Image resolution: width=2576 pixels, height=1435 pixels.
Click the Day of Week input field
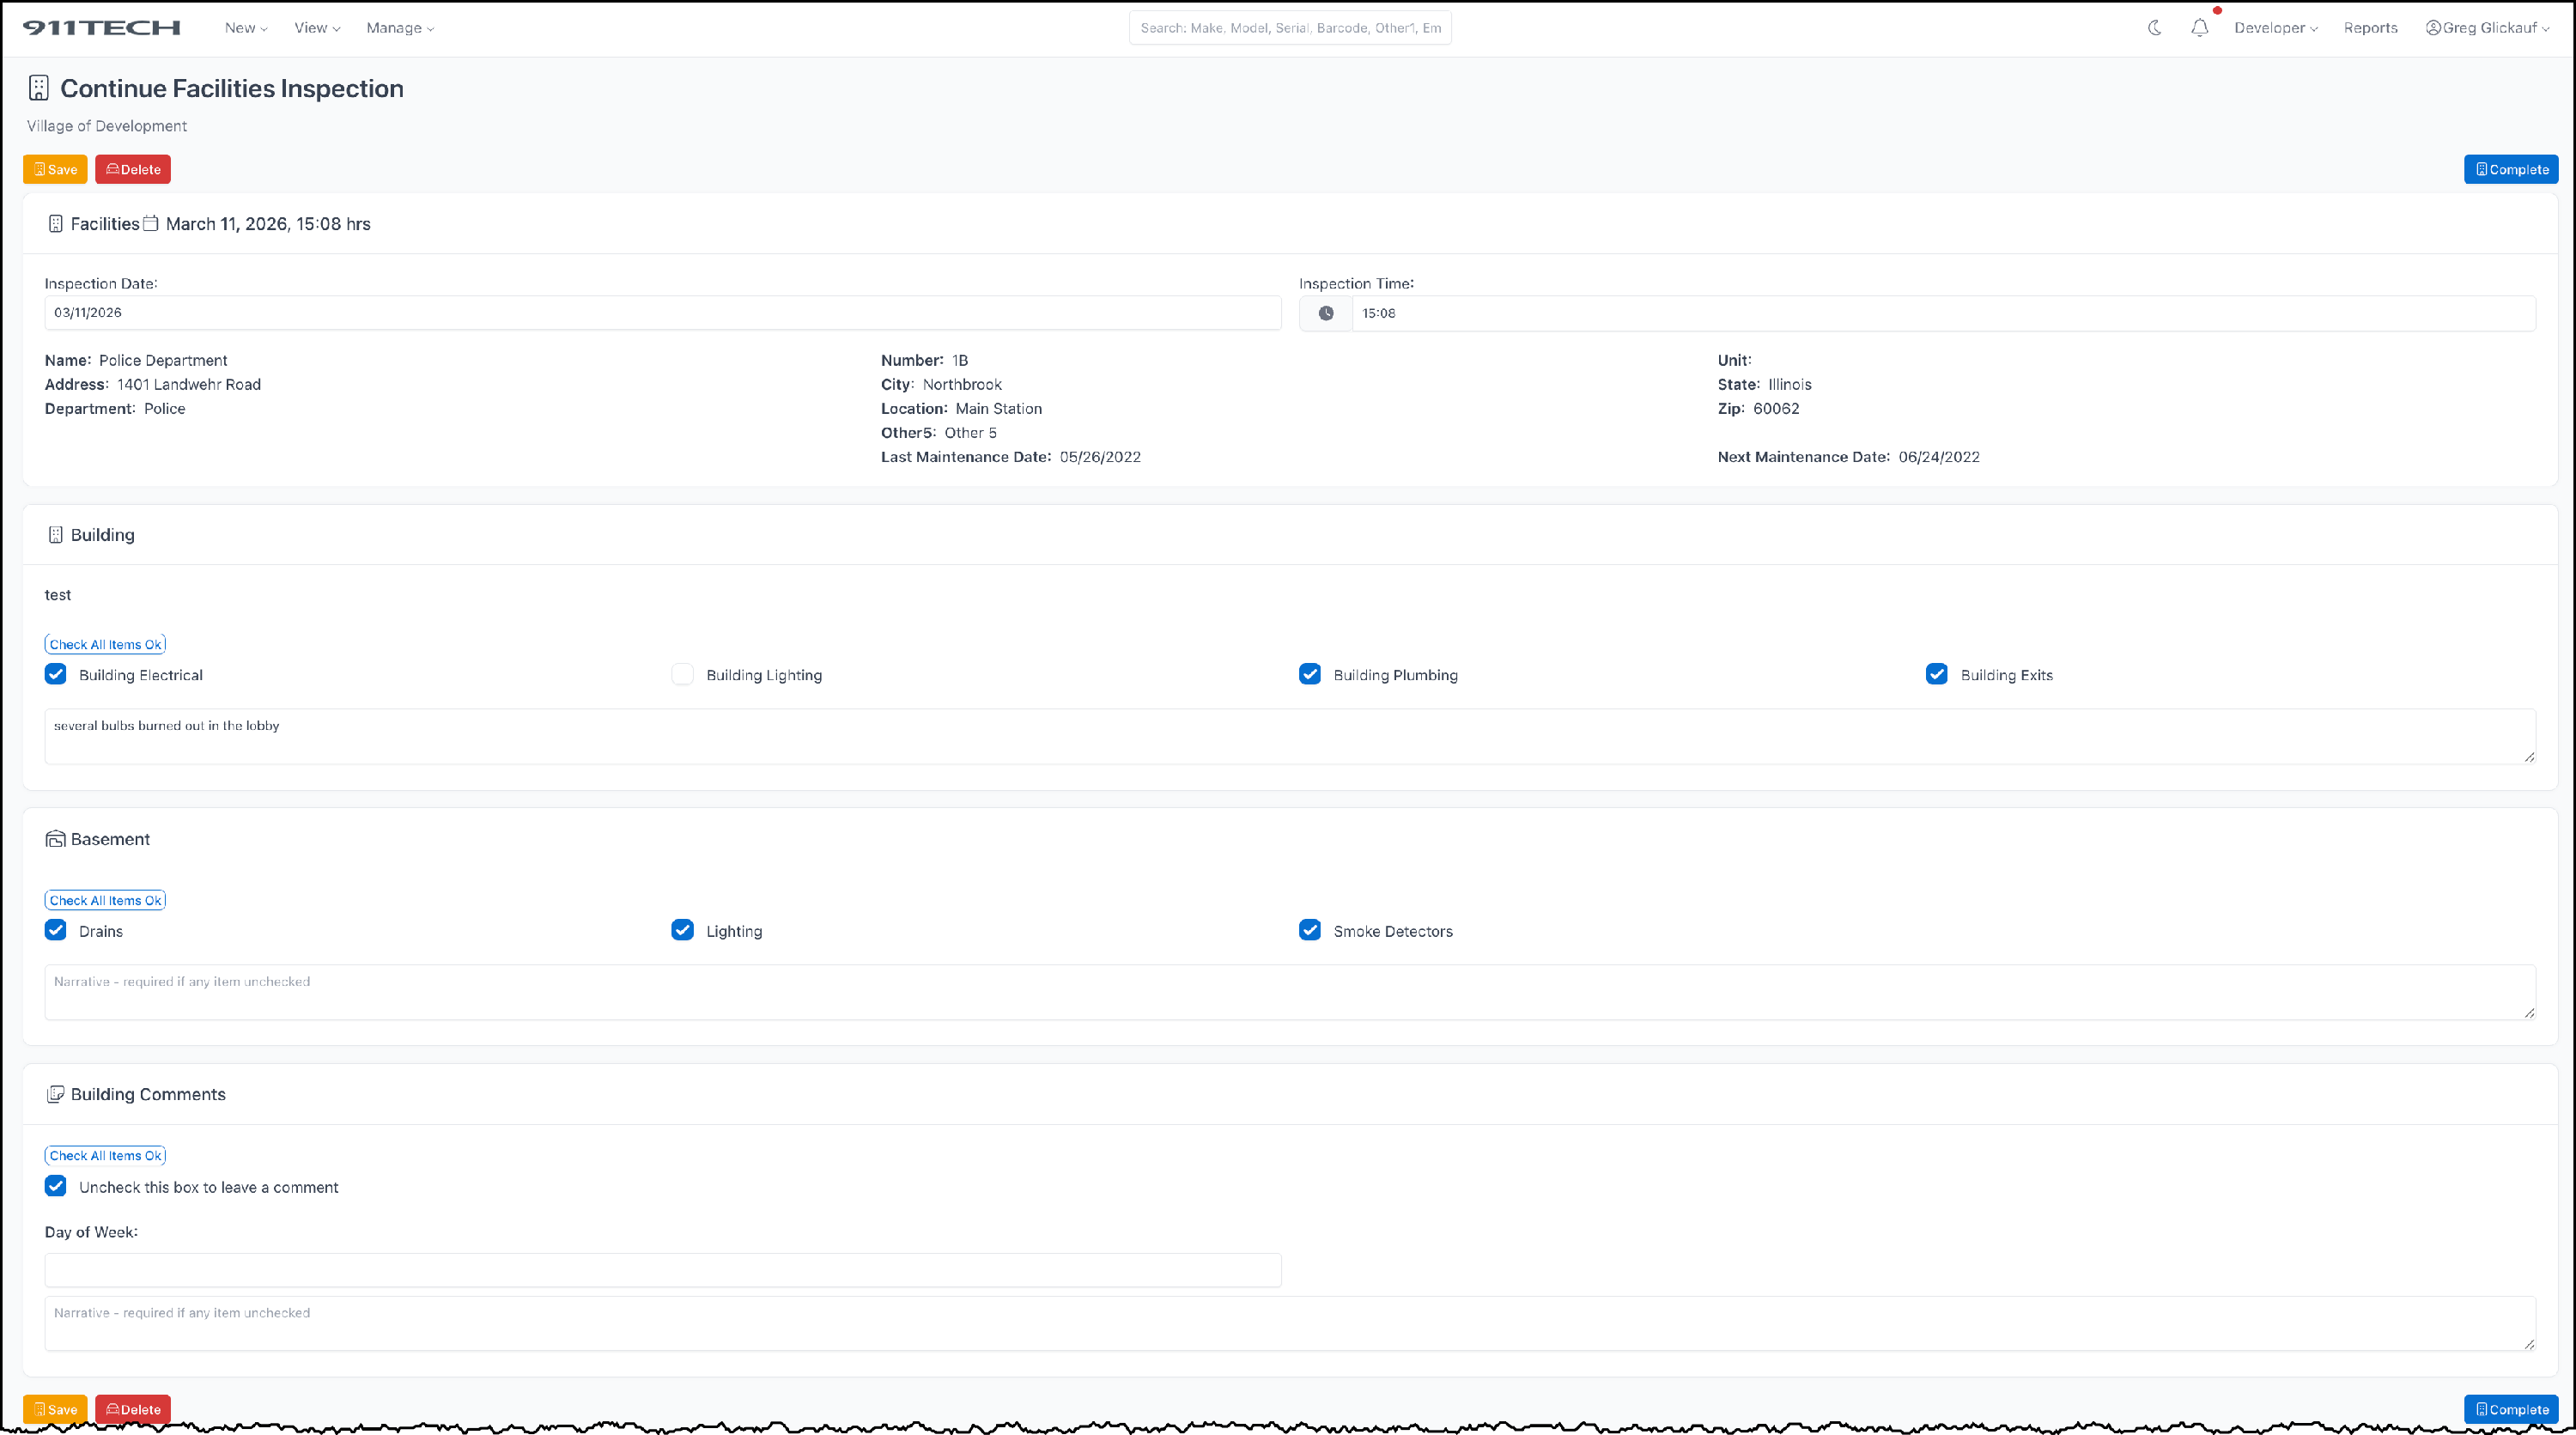tap(662, 1270)
